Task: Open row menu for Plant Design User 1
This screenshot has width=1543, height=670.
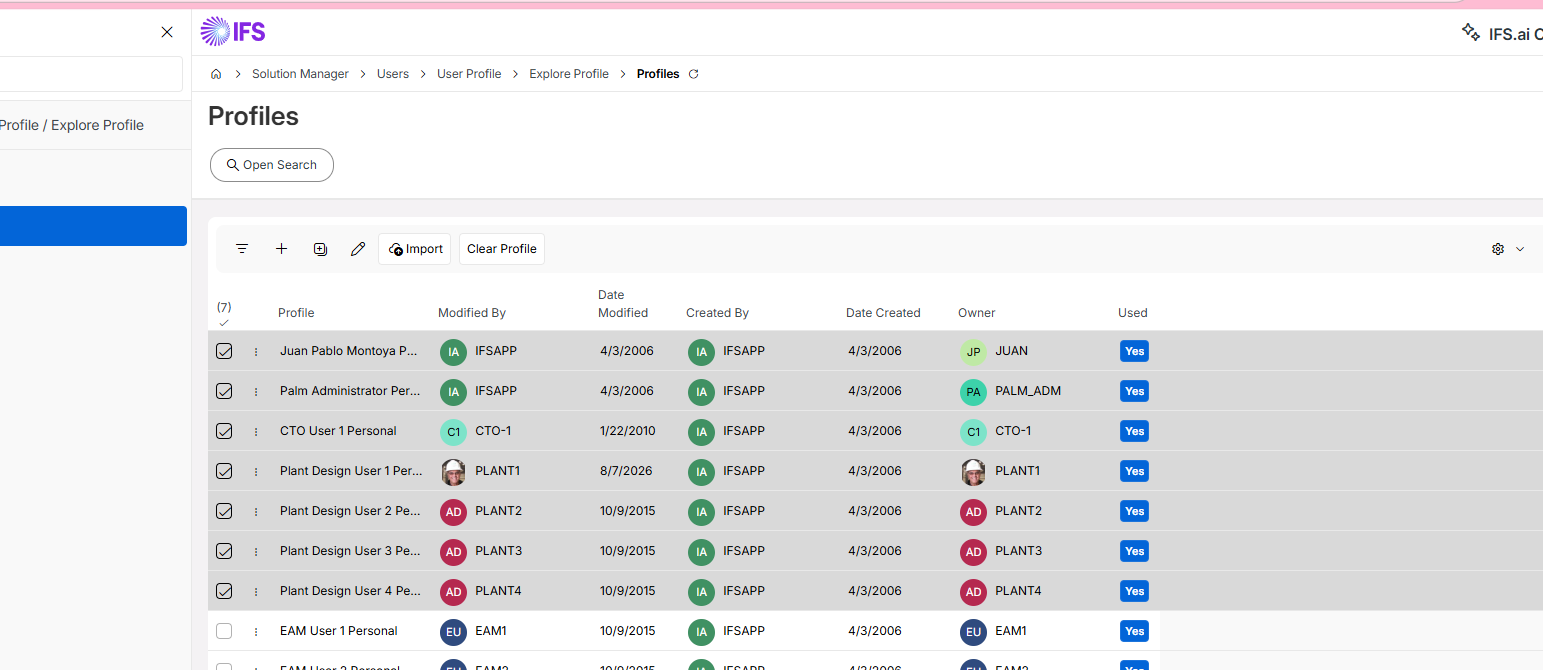Action: coord(256,471)
